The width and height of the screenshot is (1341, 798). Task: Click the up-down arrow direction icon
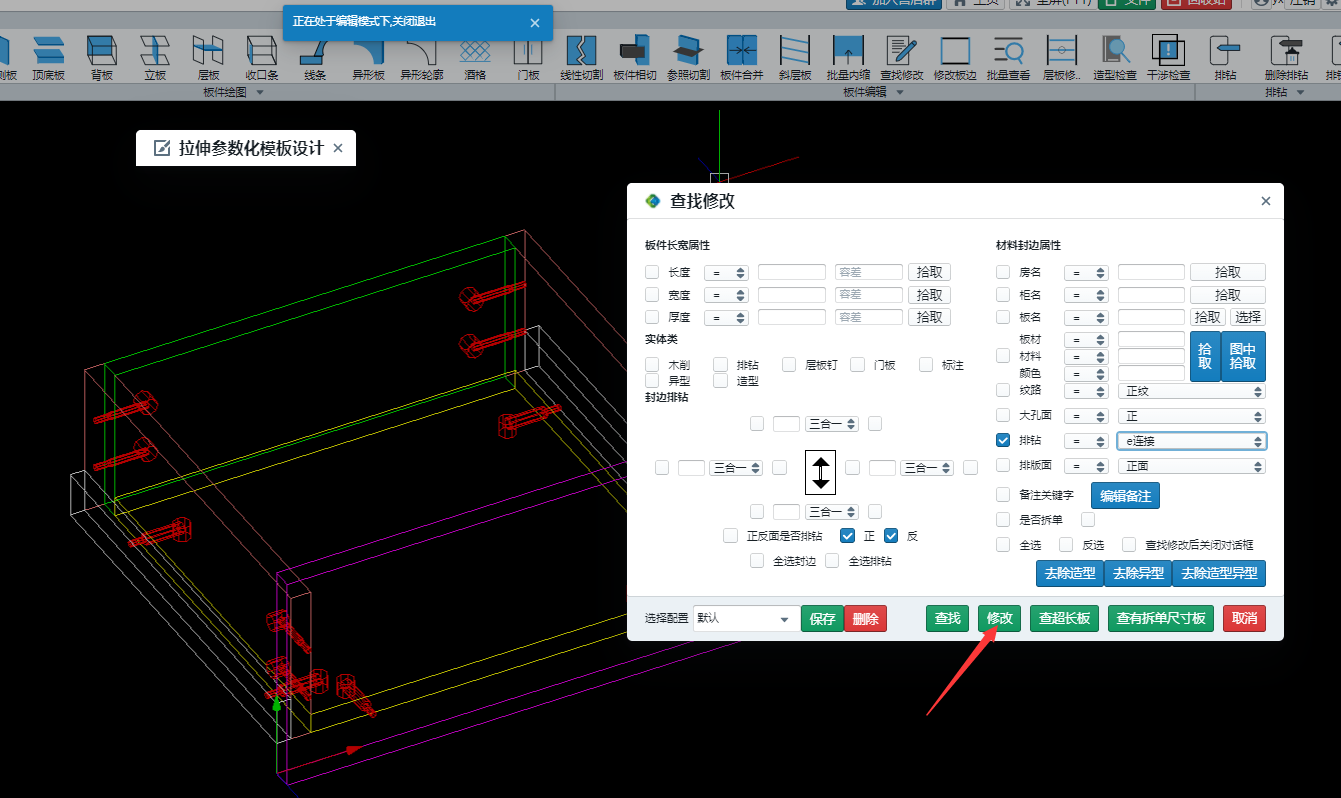(x=821, y=471)
